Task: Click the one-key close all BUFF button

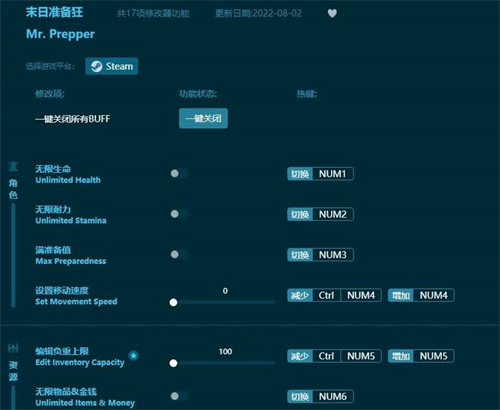Action: (203, 118)
